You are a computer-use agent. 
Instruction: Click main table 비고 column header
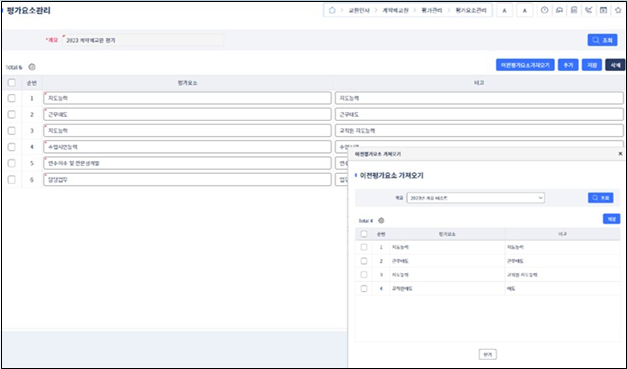pyautogui.click(x=479, y=83)
